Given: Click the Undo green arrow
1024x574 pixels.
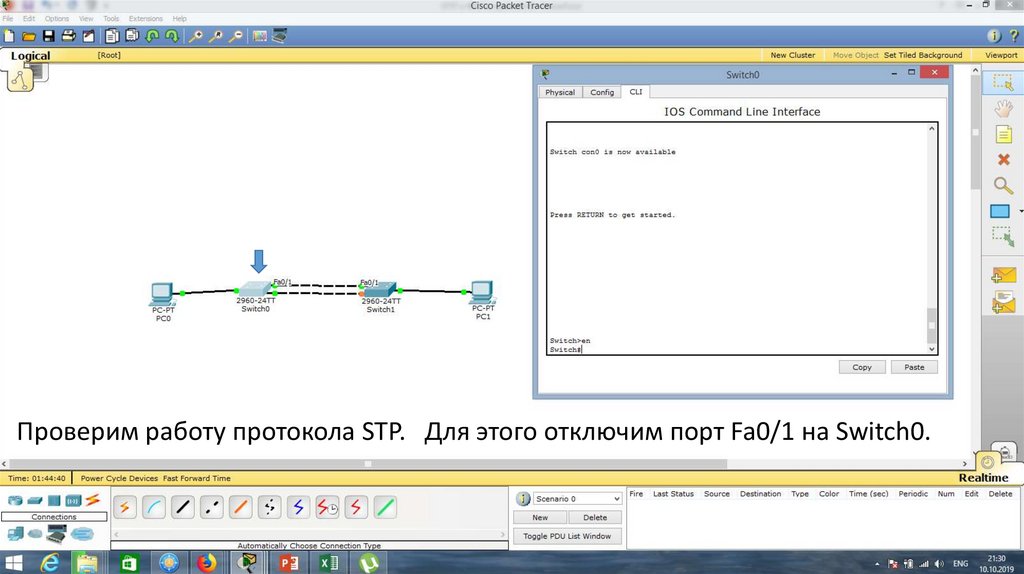Looking at the screenshot, I should pyautogui.click(x=152, y=36).
